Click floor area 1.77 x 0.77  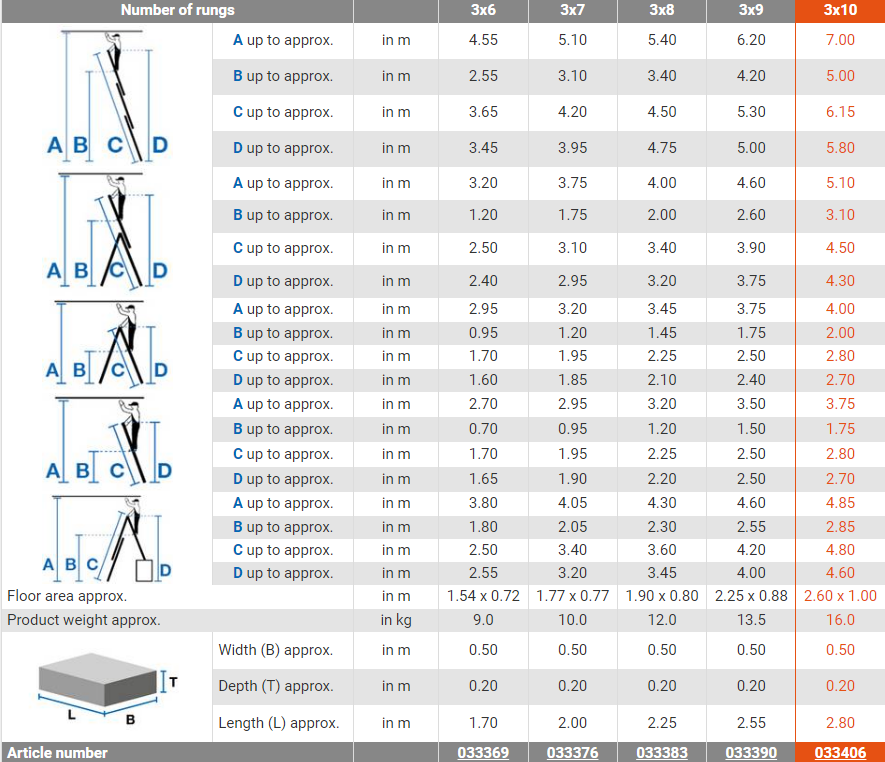(572, 596)
